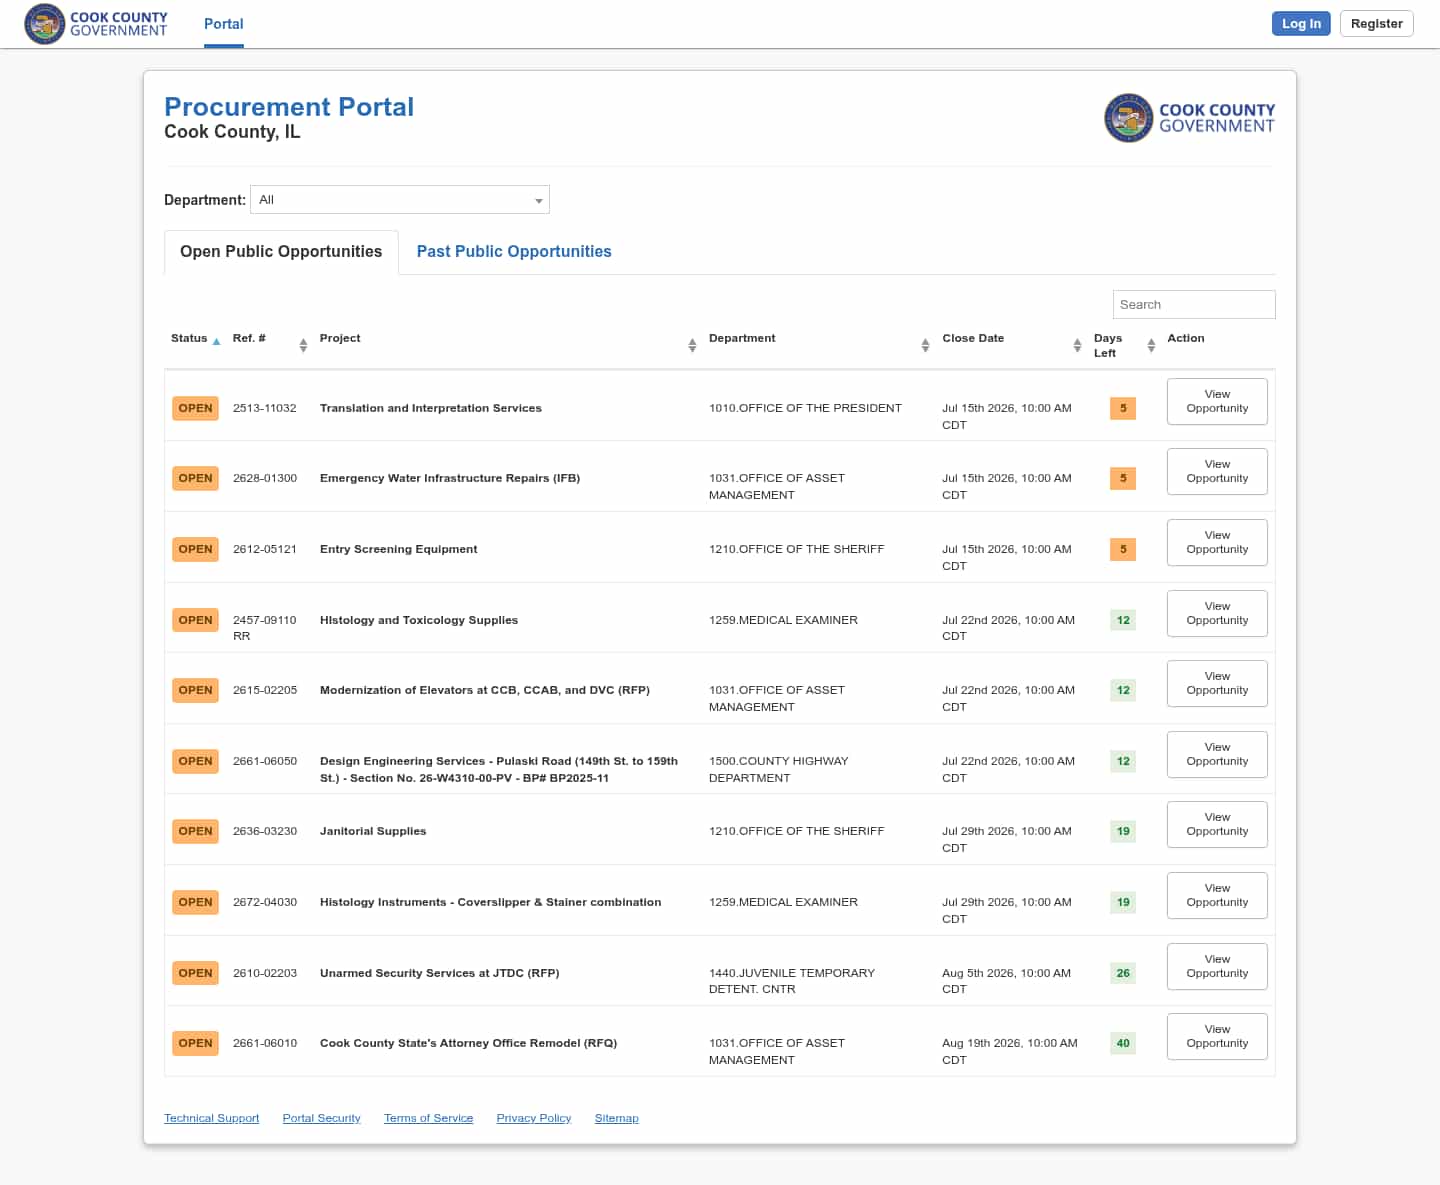Click the Cook County Government logo in panel
Viewport: 1440px width, 1185px height.
pos(1189,118)
